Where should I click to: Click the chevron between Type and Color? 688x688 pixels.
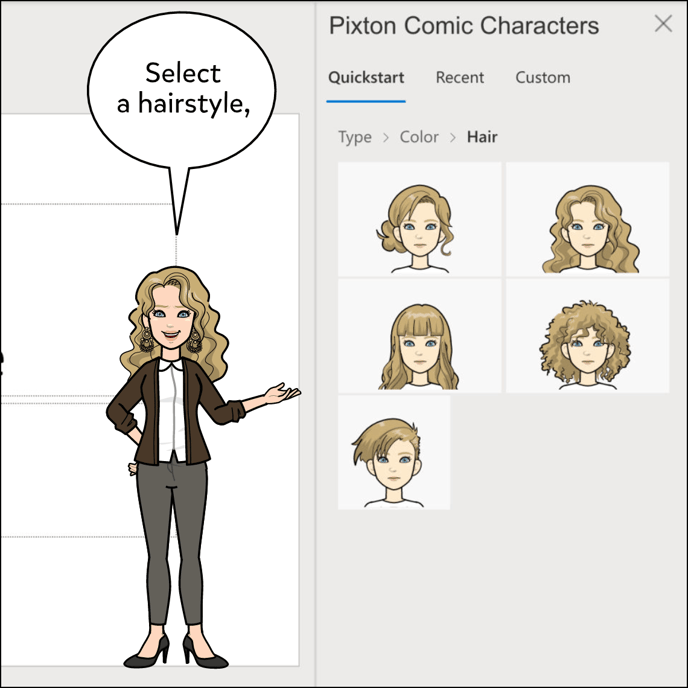[386, 137]
